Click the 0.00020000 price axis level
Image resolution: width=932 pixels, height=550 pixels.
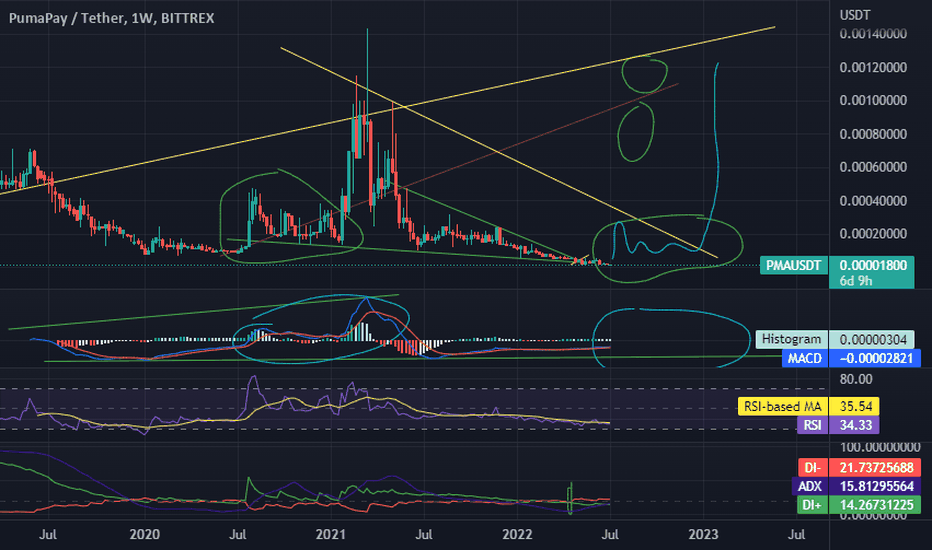873,234
